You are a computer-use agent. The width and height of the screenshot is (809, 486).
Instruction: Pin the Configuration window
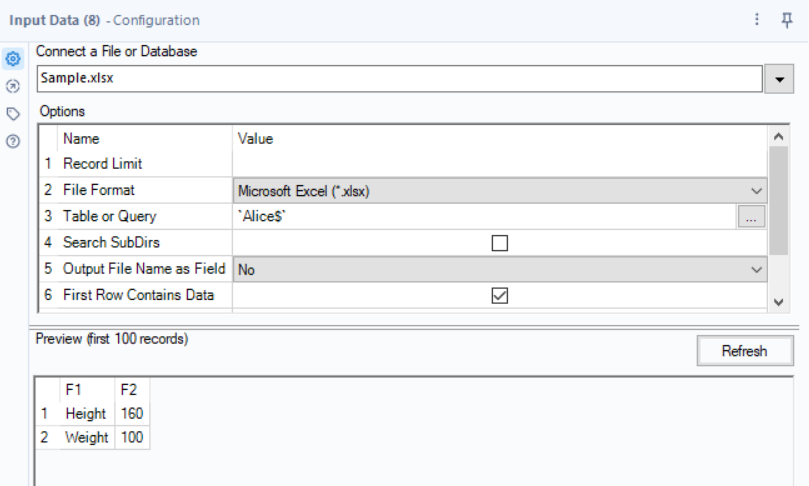pos(785,20)
